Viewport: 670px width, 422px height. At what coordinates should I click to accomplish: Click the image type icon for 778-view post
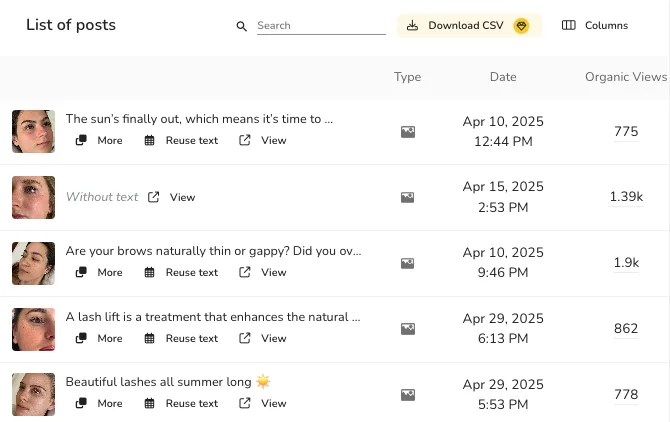[407, 395]
